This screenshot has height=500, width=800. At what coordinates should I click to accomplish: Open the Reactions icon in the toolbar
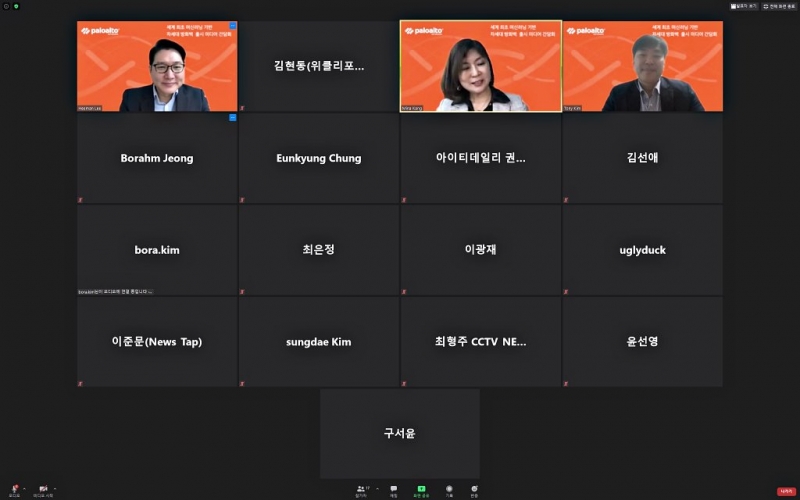tap(474, 491)
